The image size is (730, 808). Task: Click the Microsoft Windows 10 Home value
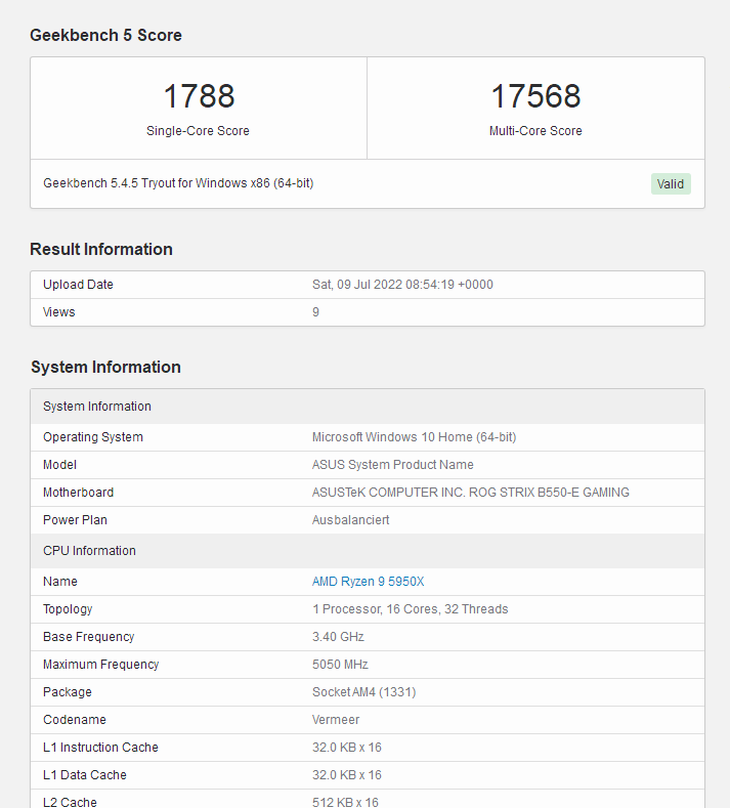tap(414, 437)
